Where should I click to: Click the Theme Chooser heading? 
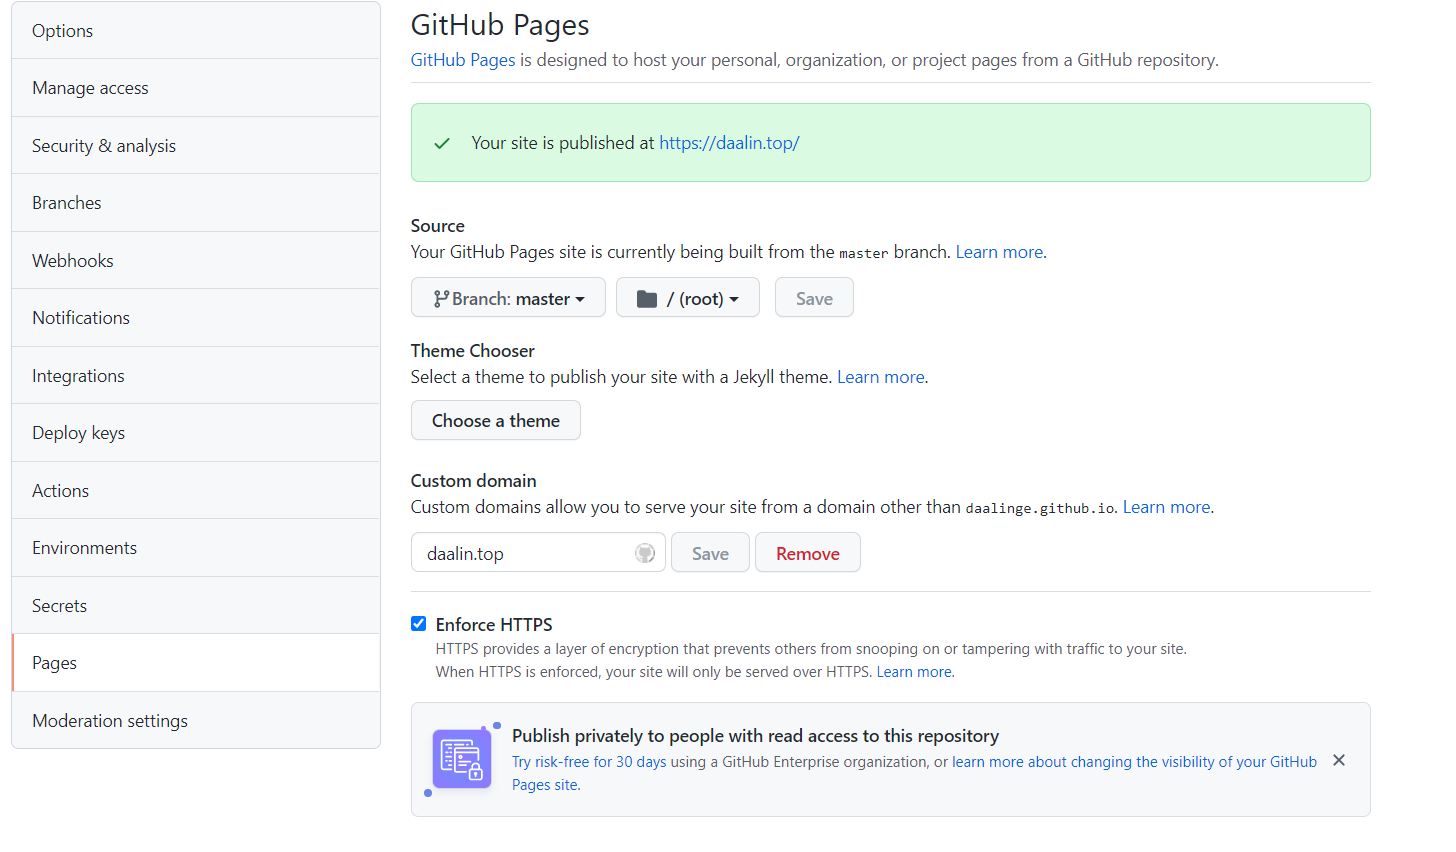[x=473, y=351]
